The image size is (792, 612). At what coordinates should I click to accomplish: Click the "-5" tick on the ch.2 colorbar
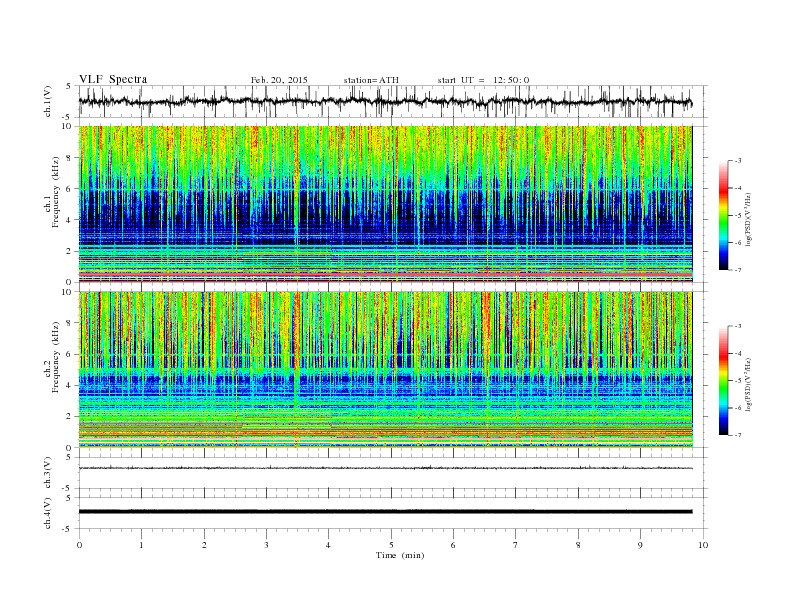pyautogui.click(x=737, y=381)
